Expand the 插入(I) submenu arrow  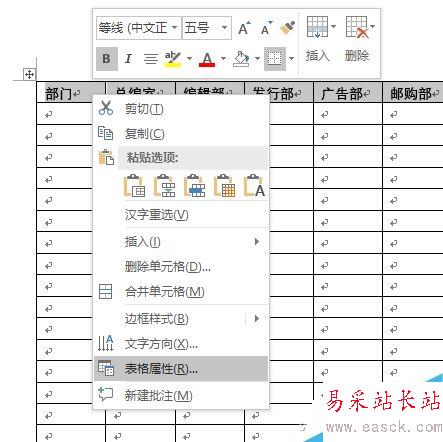coord(257,241)
